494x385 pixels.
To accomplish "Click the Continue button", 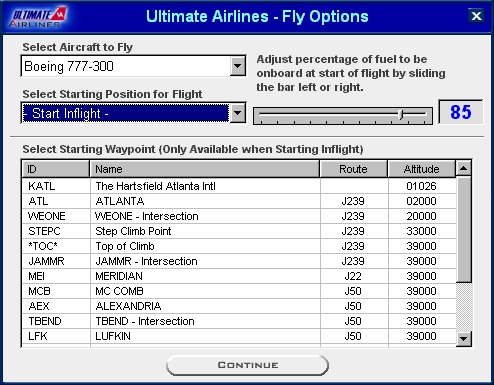I will (247, 365).
